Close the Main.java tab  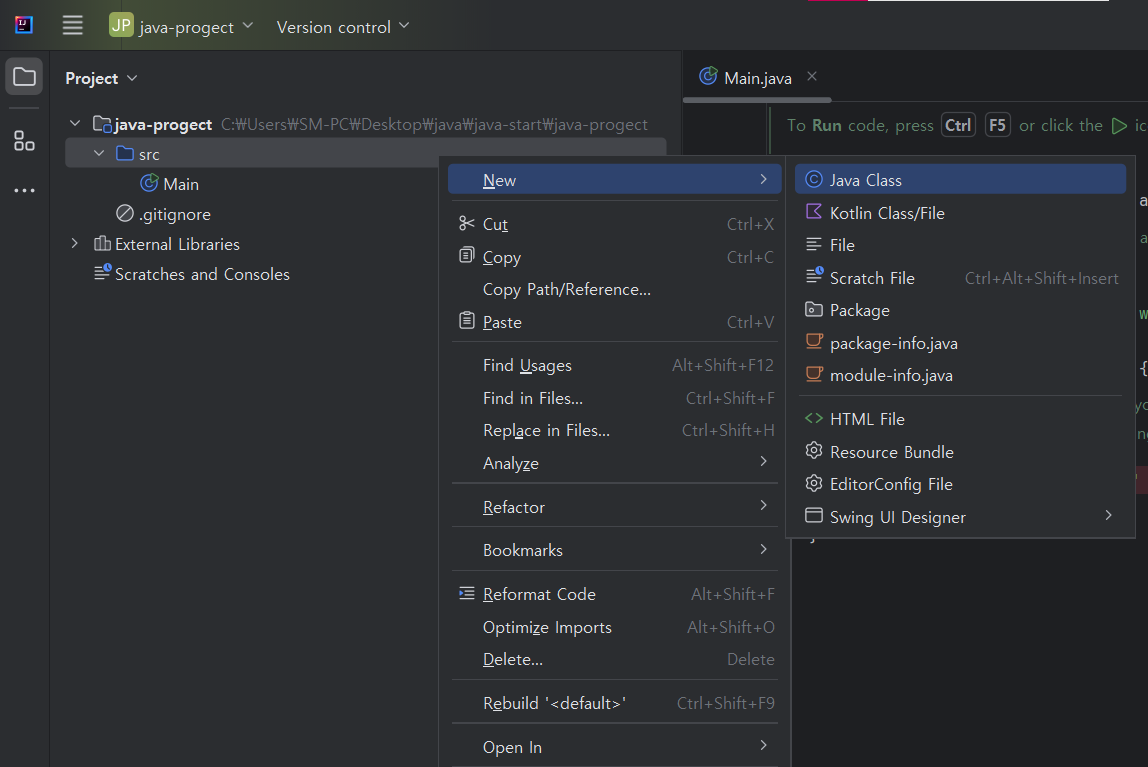[x=812, y=76]
